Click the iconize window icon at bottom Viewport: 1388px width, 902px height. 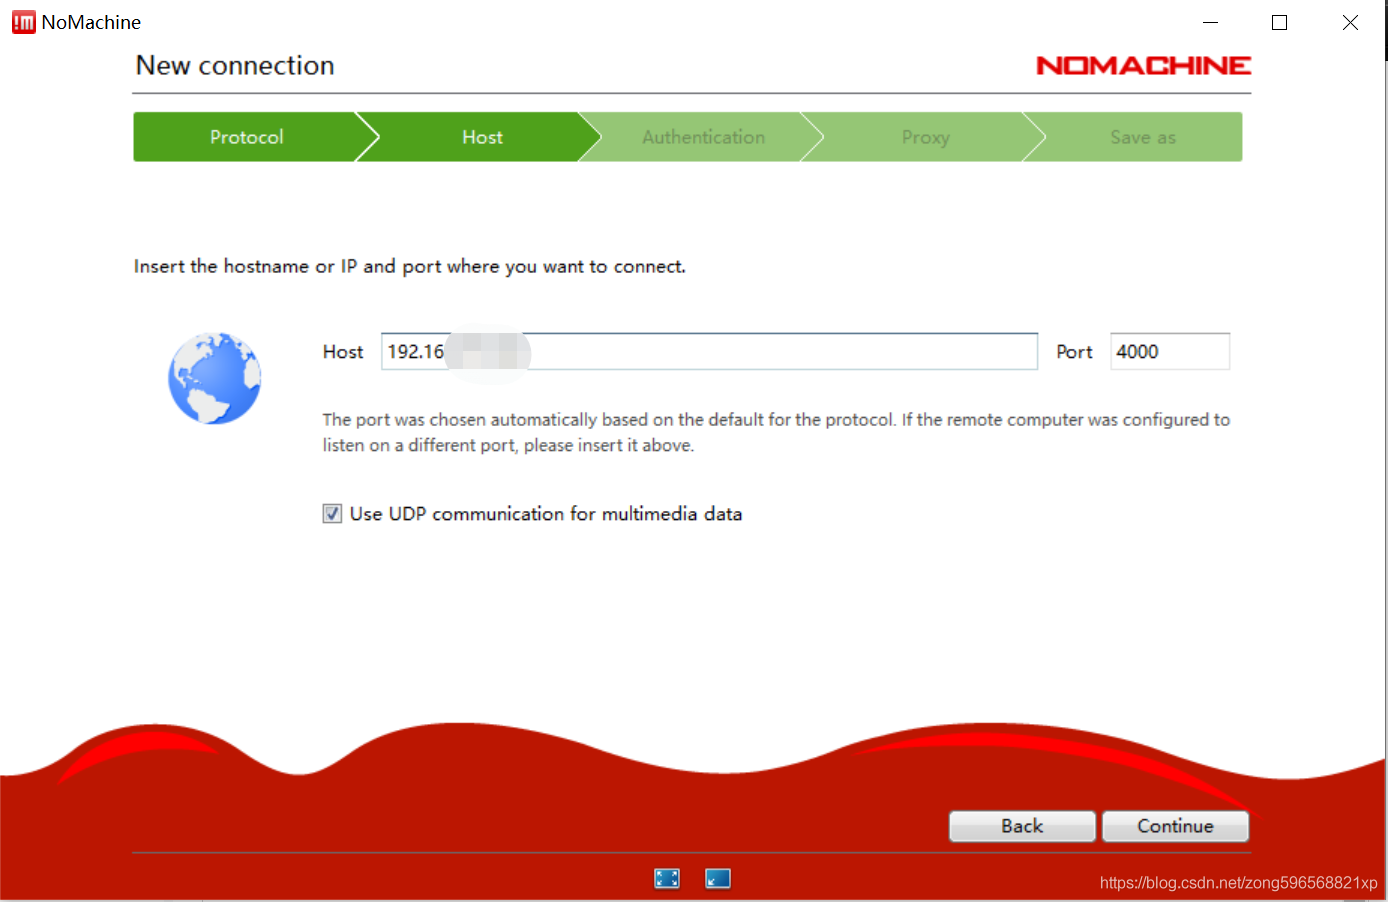(718, 878)
